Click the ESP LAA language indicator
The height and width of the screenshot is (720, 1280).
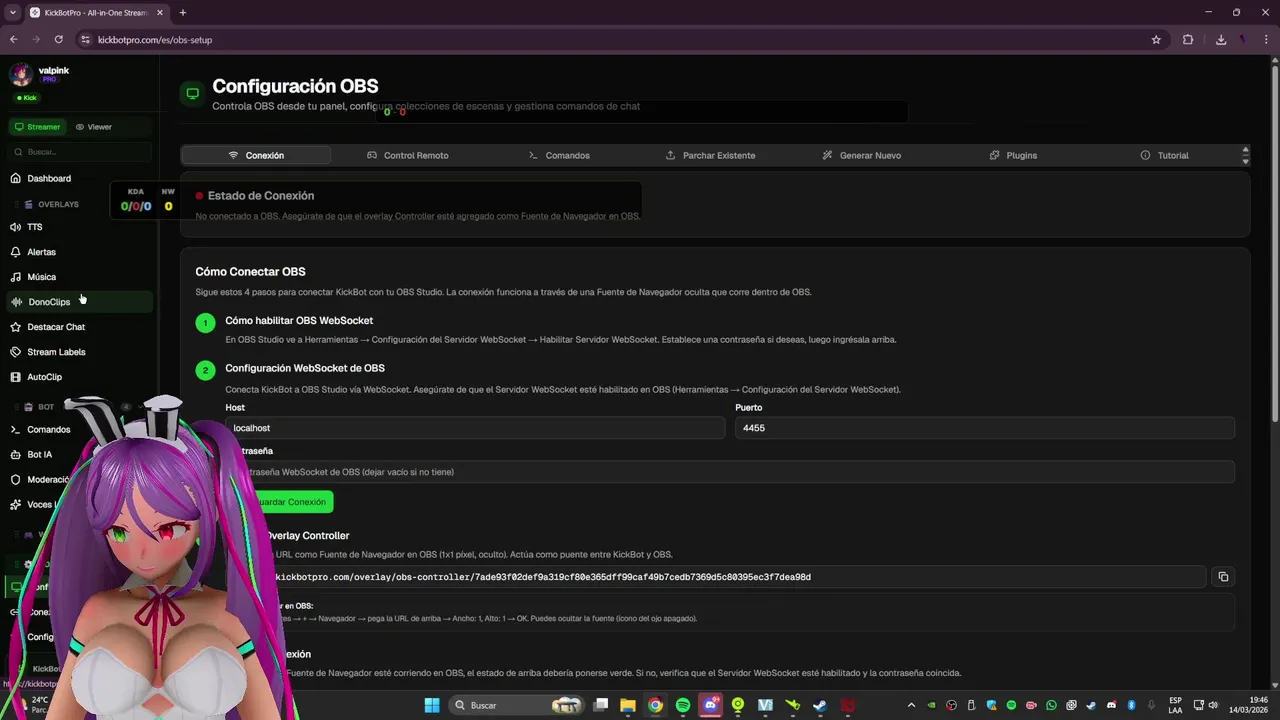point(1175,705)
